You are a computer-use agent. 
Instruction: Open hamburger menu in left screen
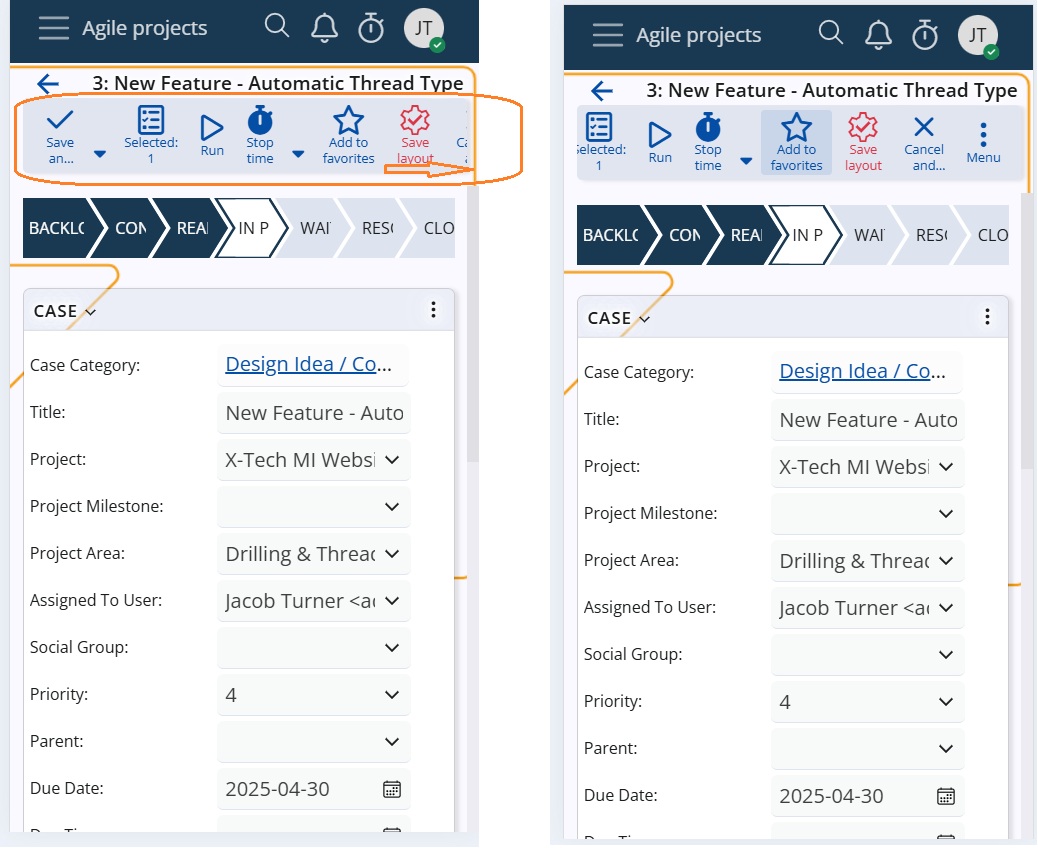(x=54, y=28)
